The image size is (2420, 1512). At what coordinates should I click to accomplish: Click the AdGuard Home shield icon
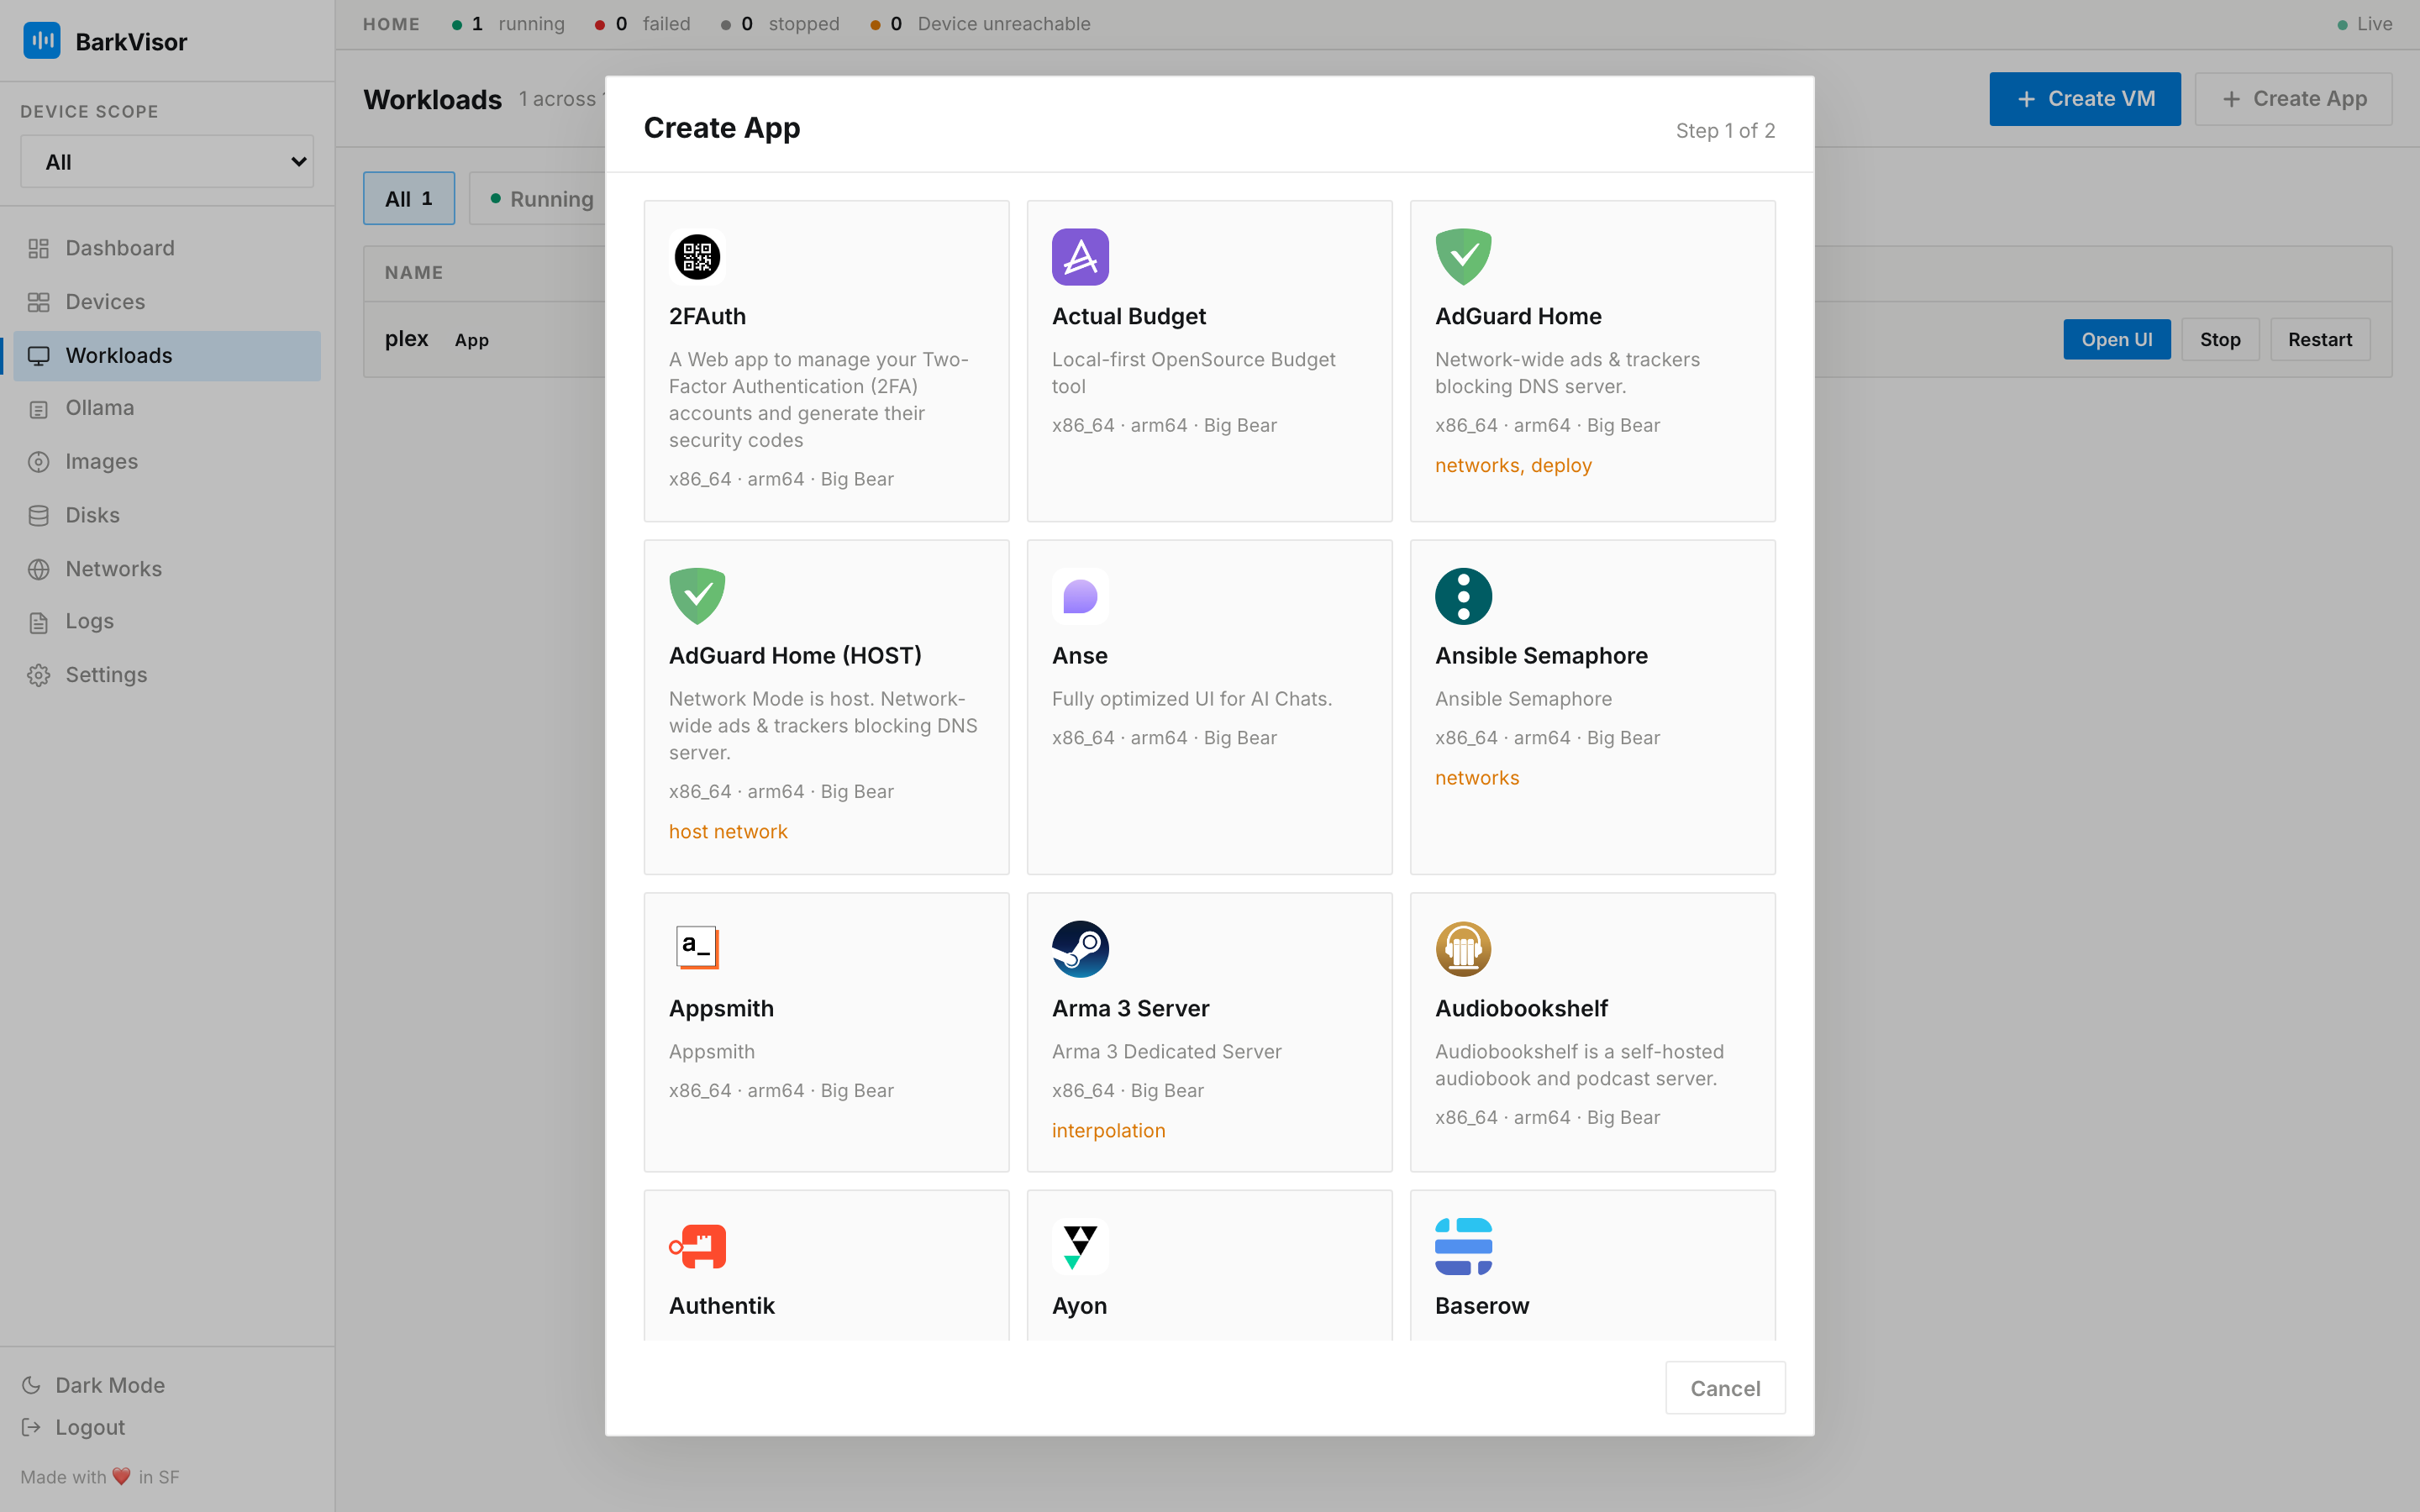tap(1463, 257)
